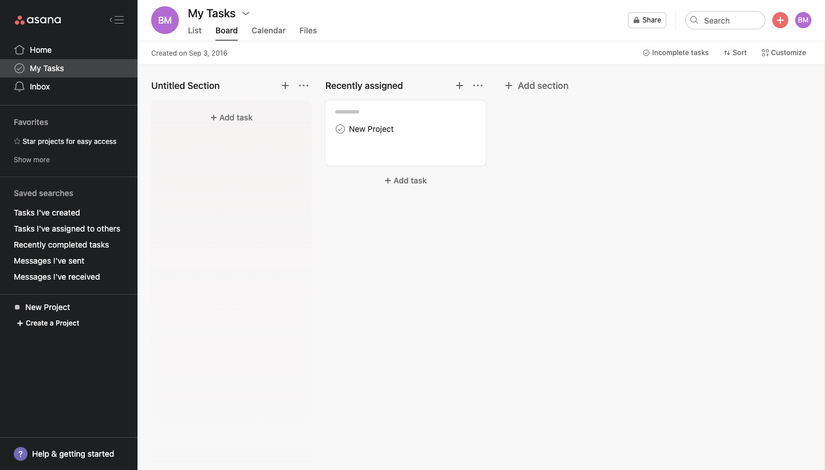Screen dimensions: 825x470
Task: Switch to the List tab
Action: (x=195, y=31)
